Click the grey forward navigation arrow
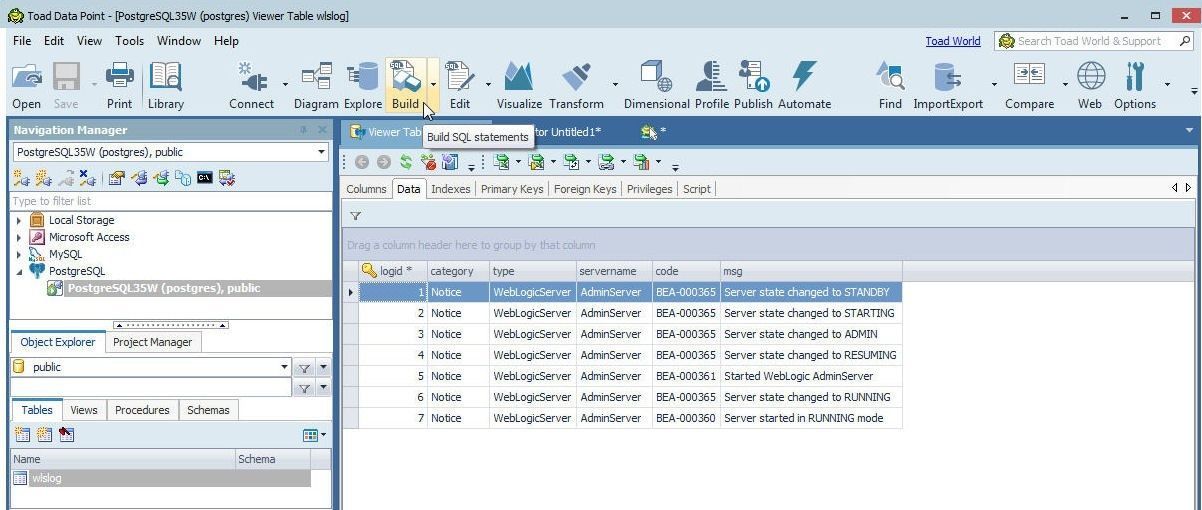The width and height of the screenshot is (1202, 510). coord(384,162)
